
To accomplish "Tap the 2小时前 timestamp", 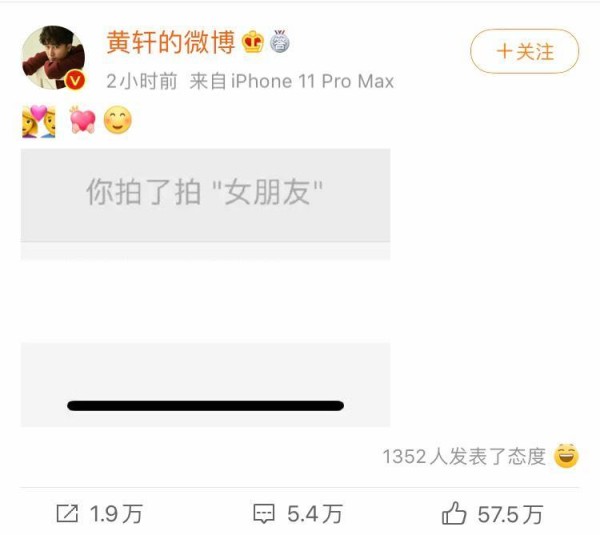I will tap(142, 82).
